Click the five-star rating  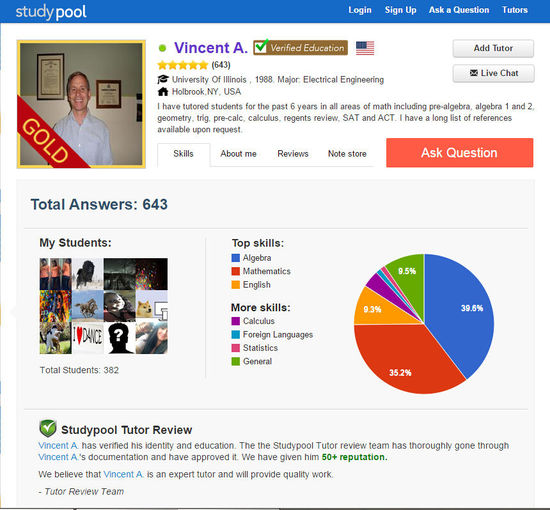(183, 65)
